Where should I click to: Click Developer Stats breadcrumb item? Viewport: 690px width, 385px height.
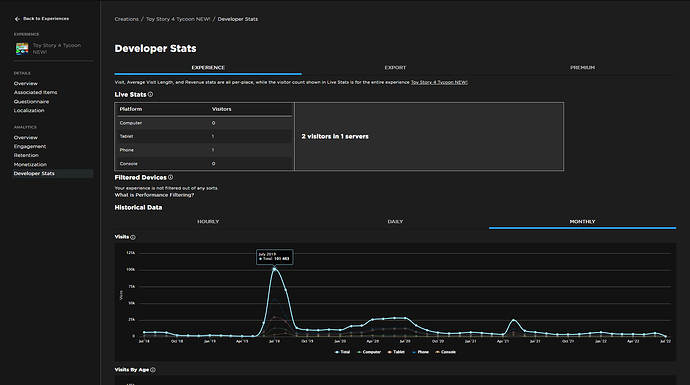click(238, 19)
